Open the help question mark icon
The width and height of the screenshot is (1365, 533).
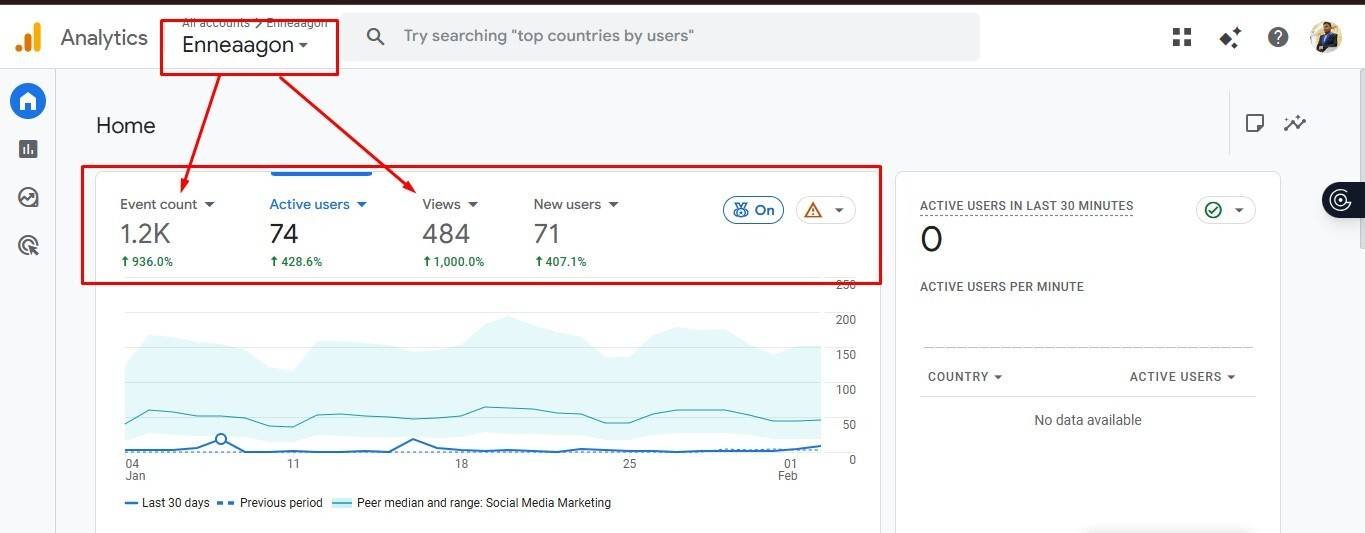point(1278,37)
